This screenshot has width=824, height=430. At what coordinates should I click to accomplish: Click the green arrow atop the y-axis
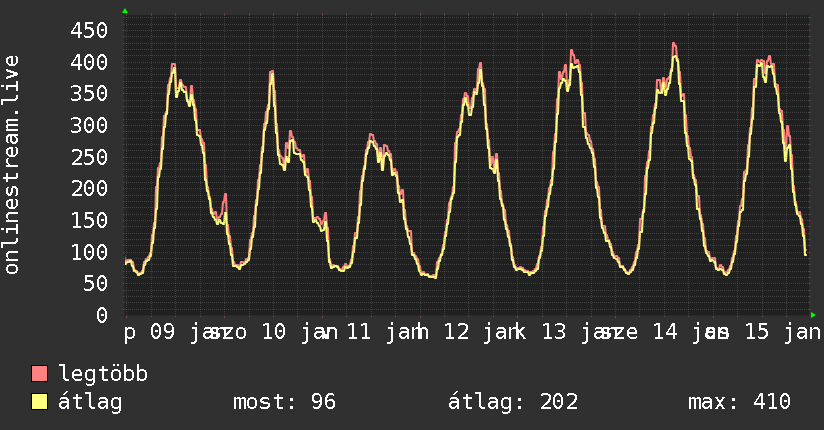pos(125,11)
